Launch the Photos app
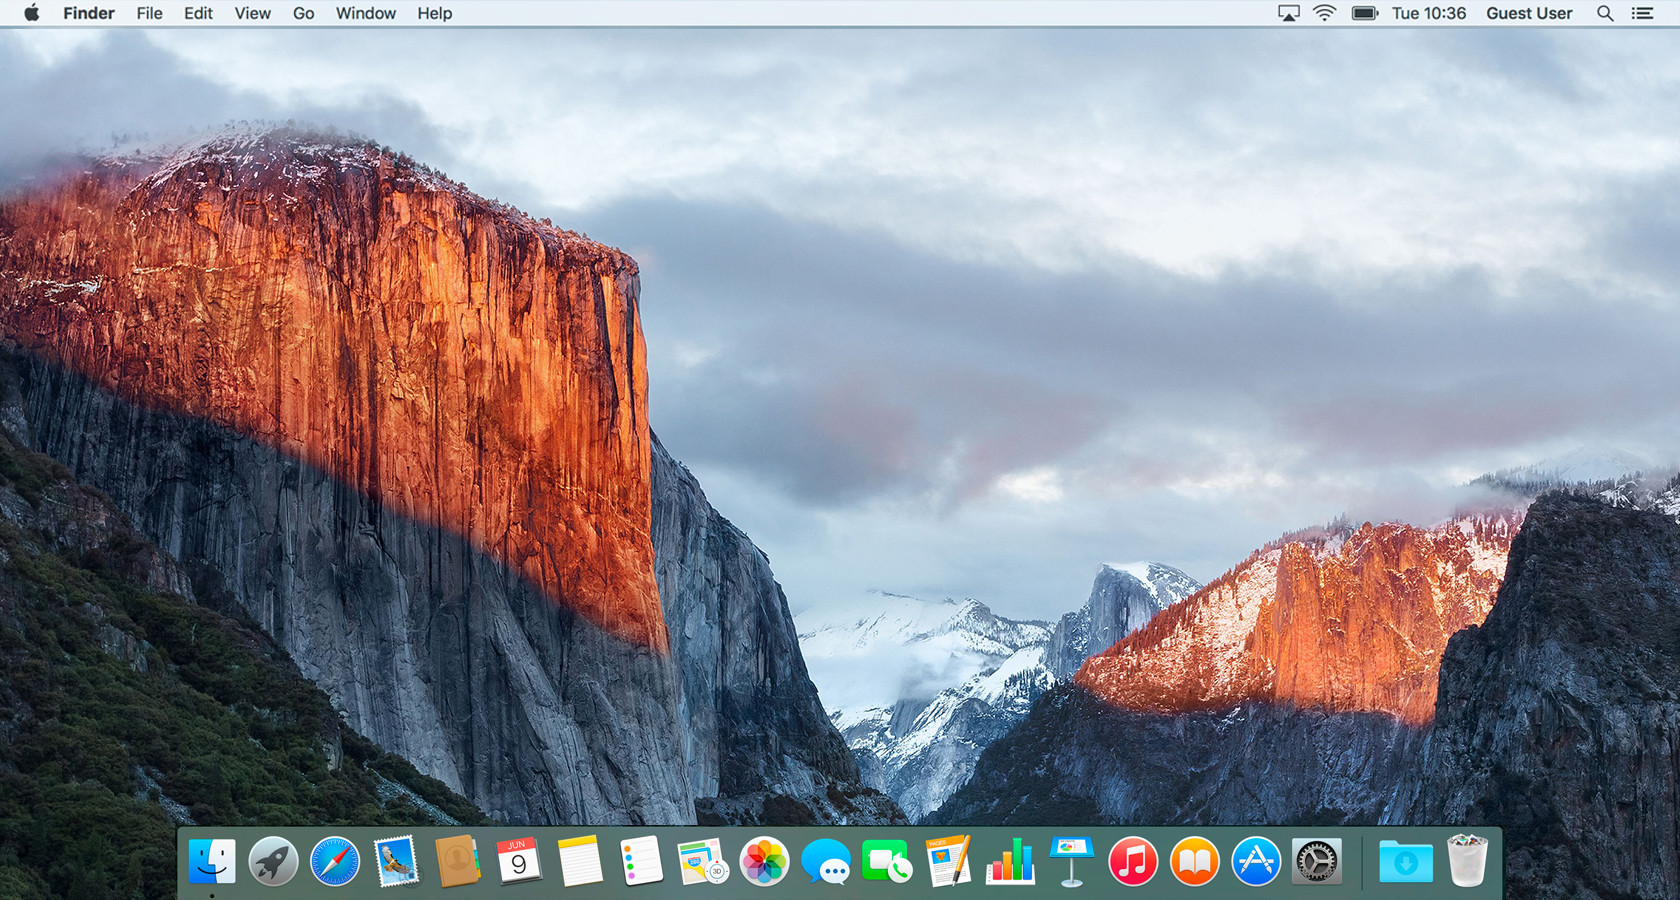The height and width of the screenshot is (900, 1680). 764,862
